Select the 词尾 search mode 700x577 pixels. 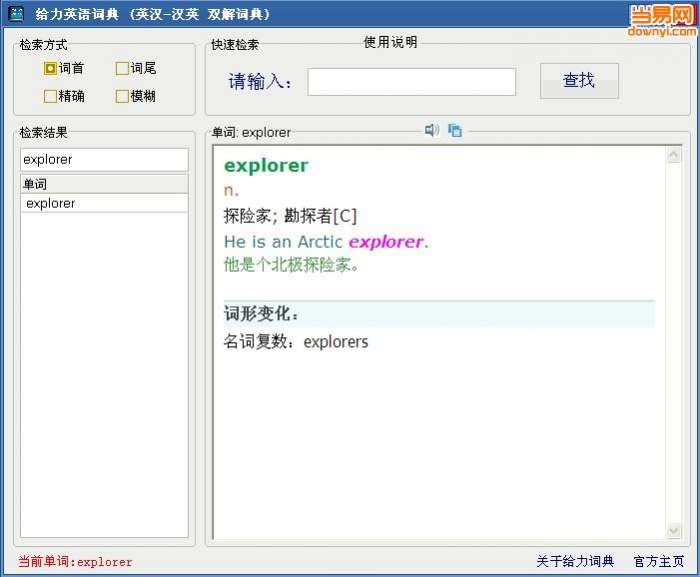point(122,68)
